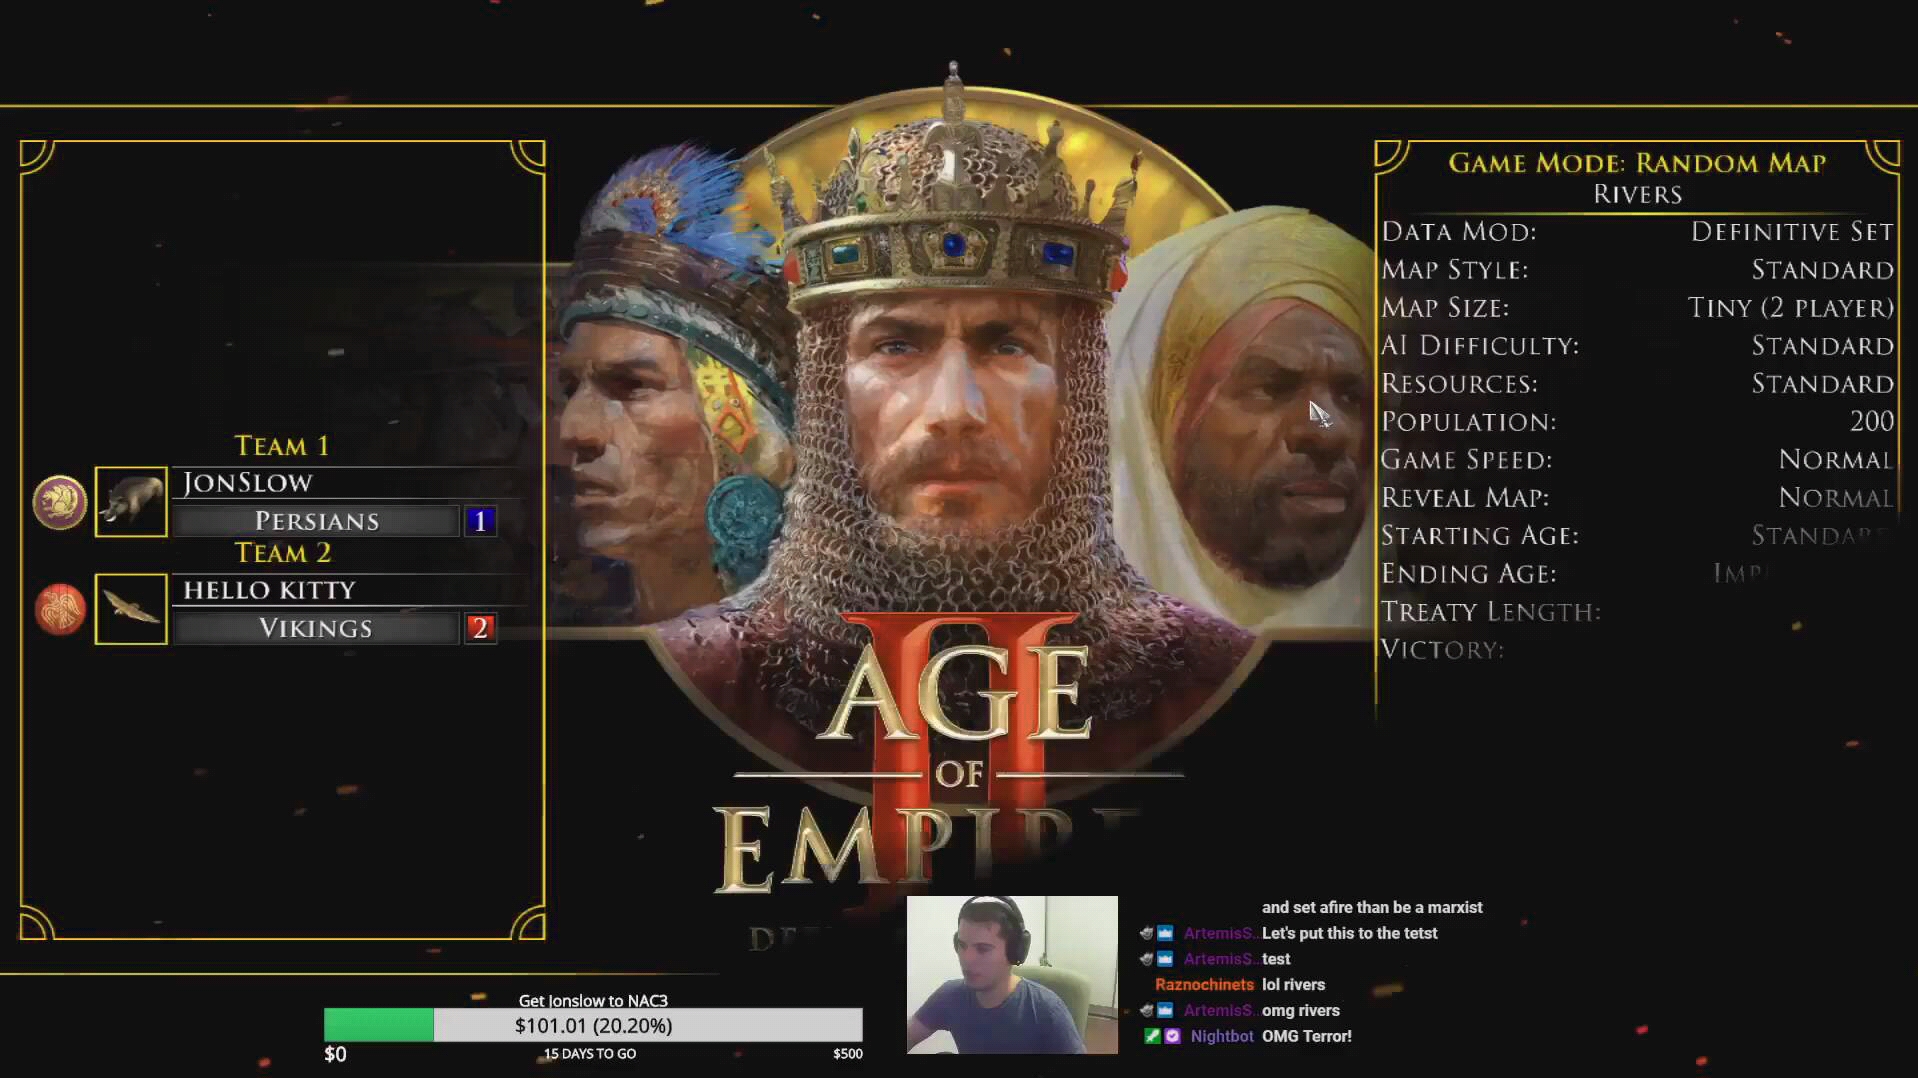This screenshot has width=1918, height=1078.
Task: Click the 'Tiny (2 player)' map size value
Action: point(1791,308)
